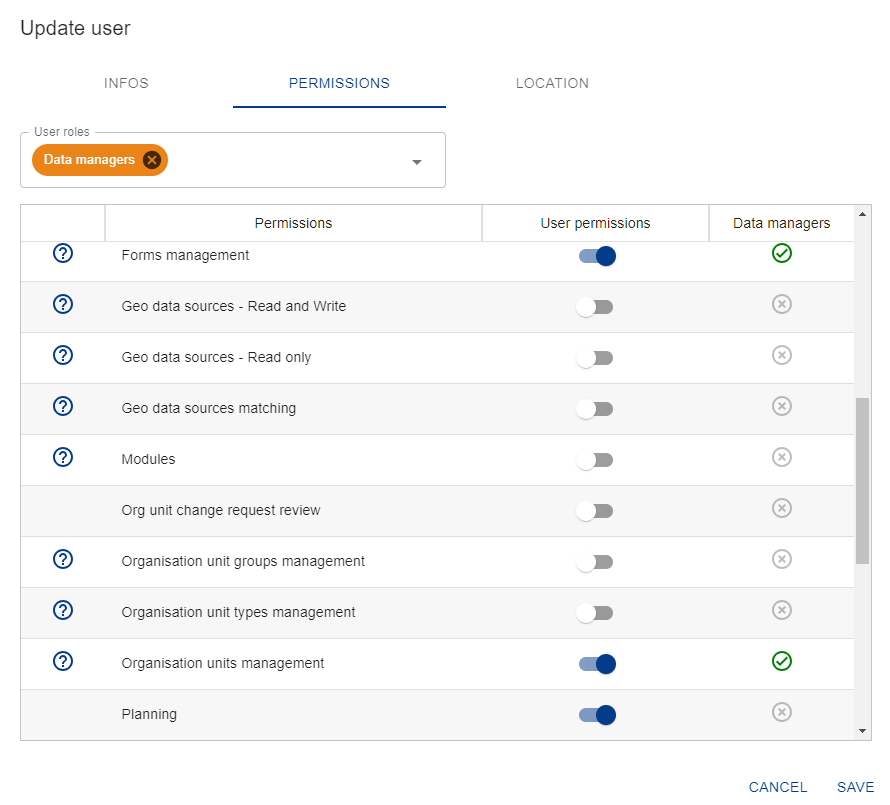The image size is (890, 805).
Task: Click the Geo data sources matching label
Action: tap(209, 408)
